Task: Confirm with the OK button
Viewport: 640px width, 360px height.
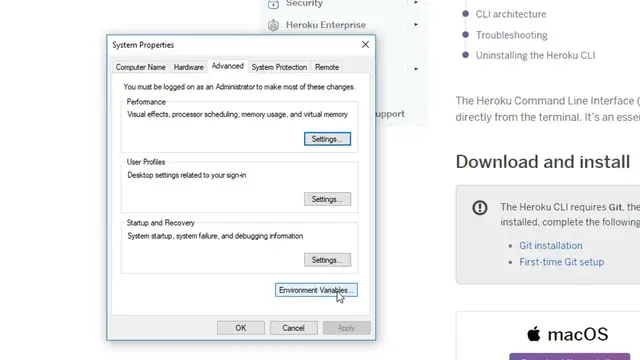Action: (x=241, y=328)
